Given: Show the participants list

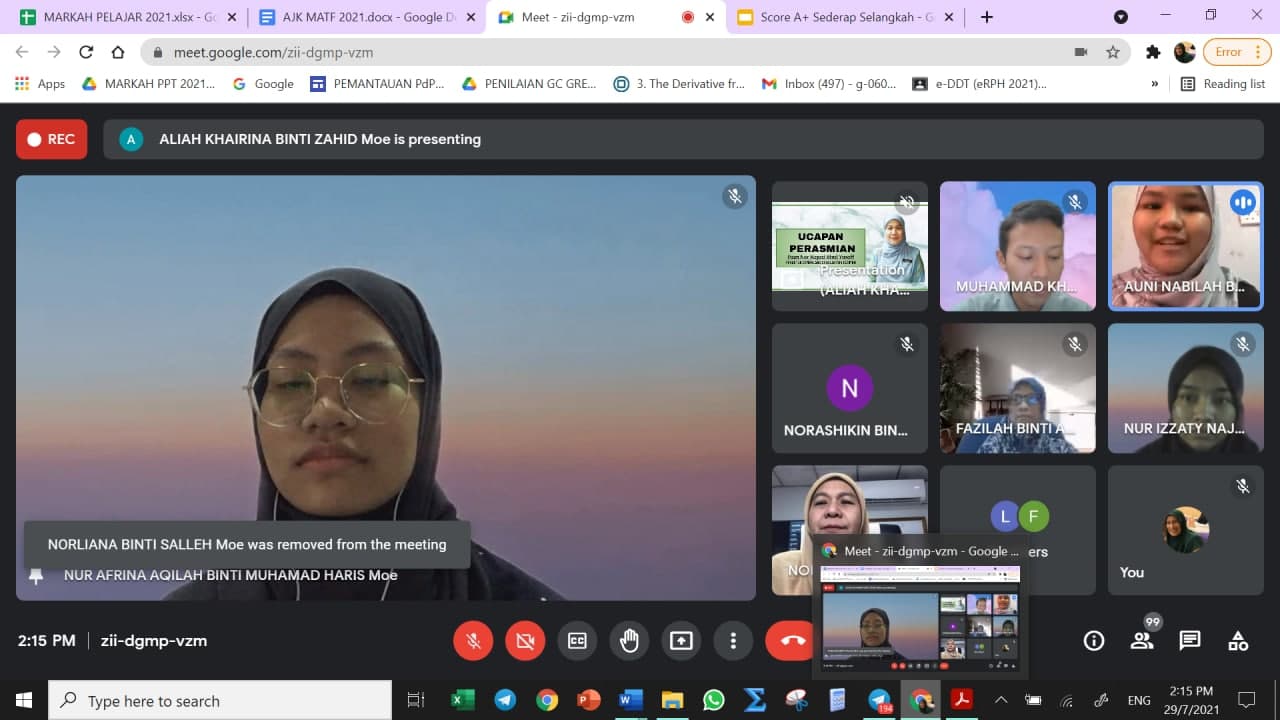Looking at the screenshot, I should (1142, 641).
